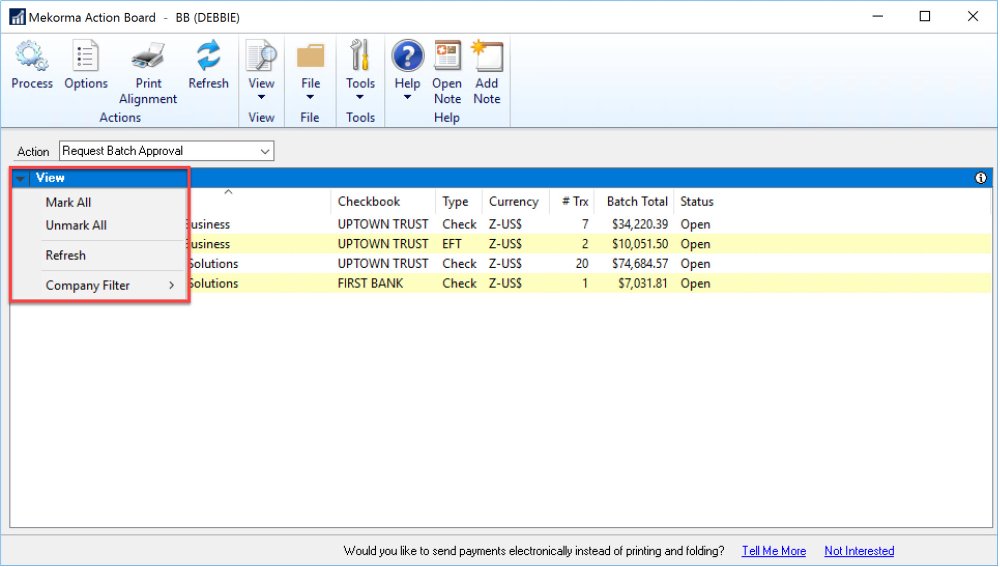Click the sort indicator caret above the list

click(228, 192)
